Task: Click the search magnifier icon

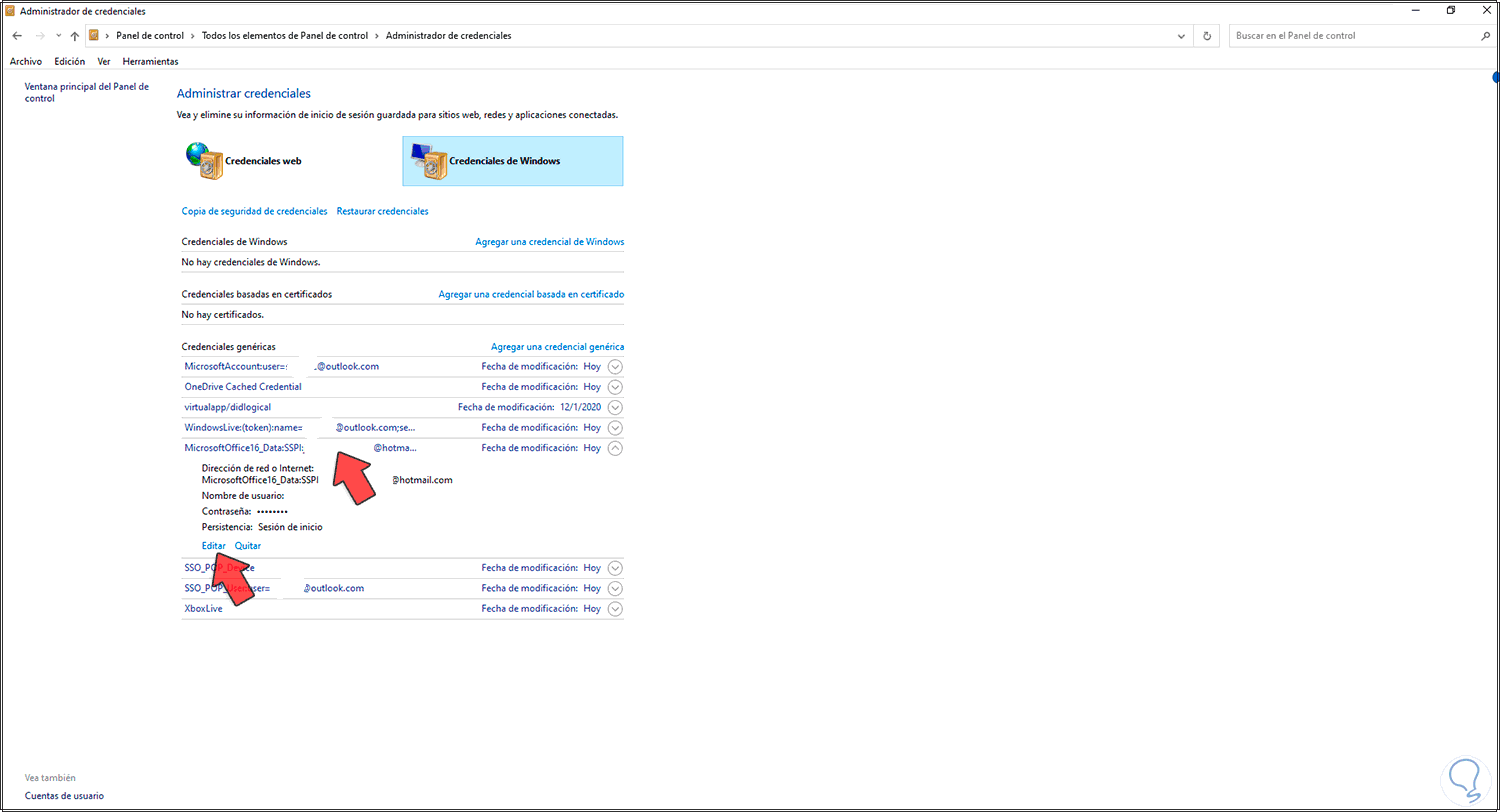Action: pyautogui.click(x=1485, y=36)
